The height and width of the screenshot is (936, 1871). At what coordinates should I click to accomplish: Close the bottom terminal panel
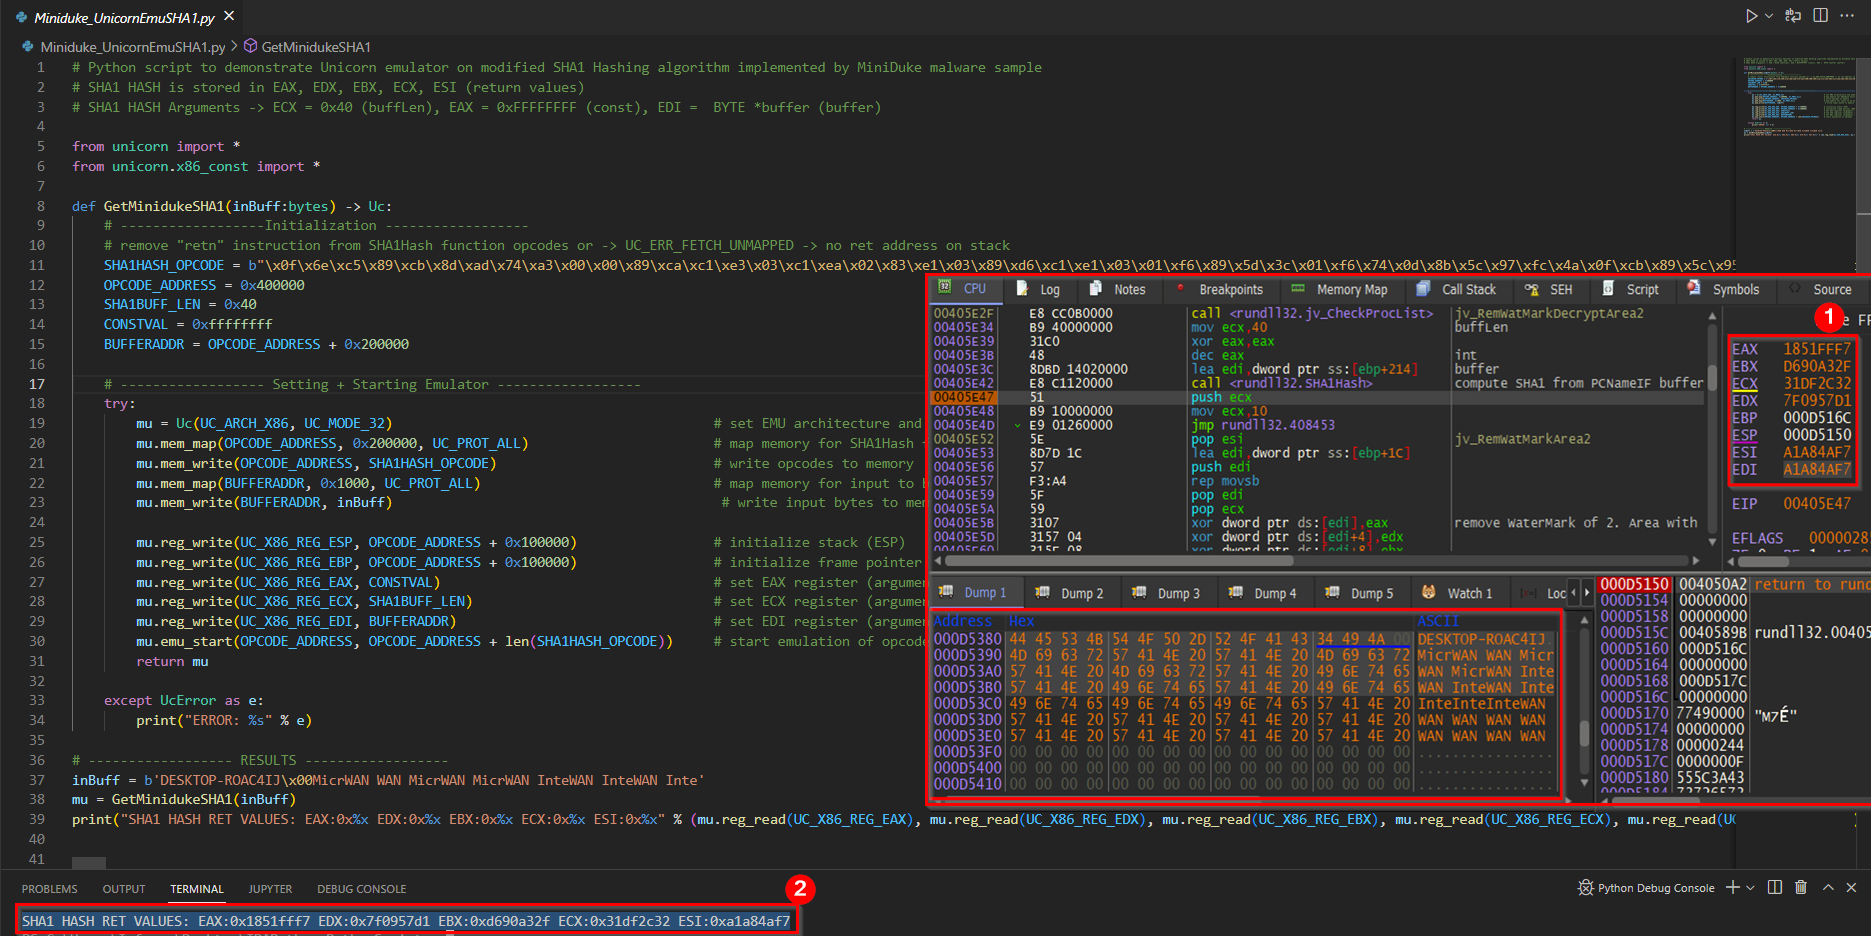pyautogui.click(x=1851, y=888)
